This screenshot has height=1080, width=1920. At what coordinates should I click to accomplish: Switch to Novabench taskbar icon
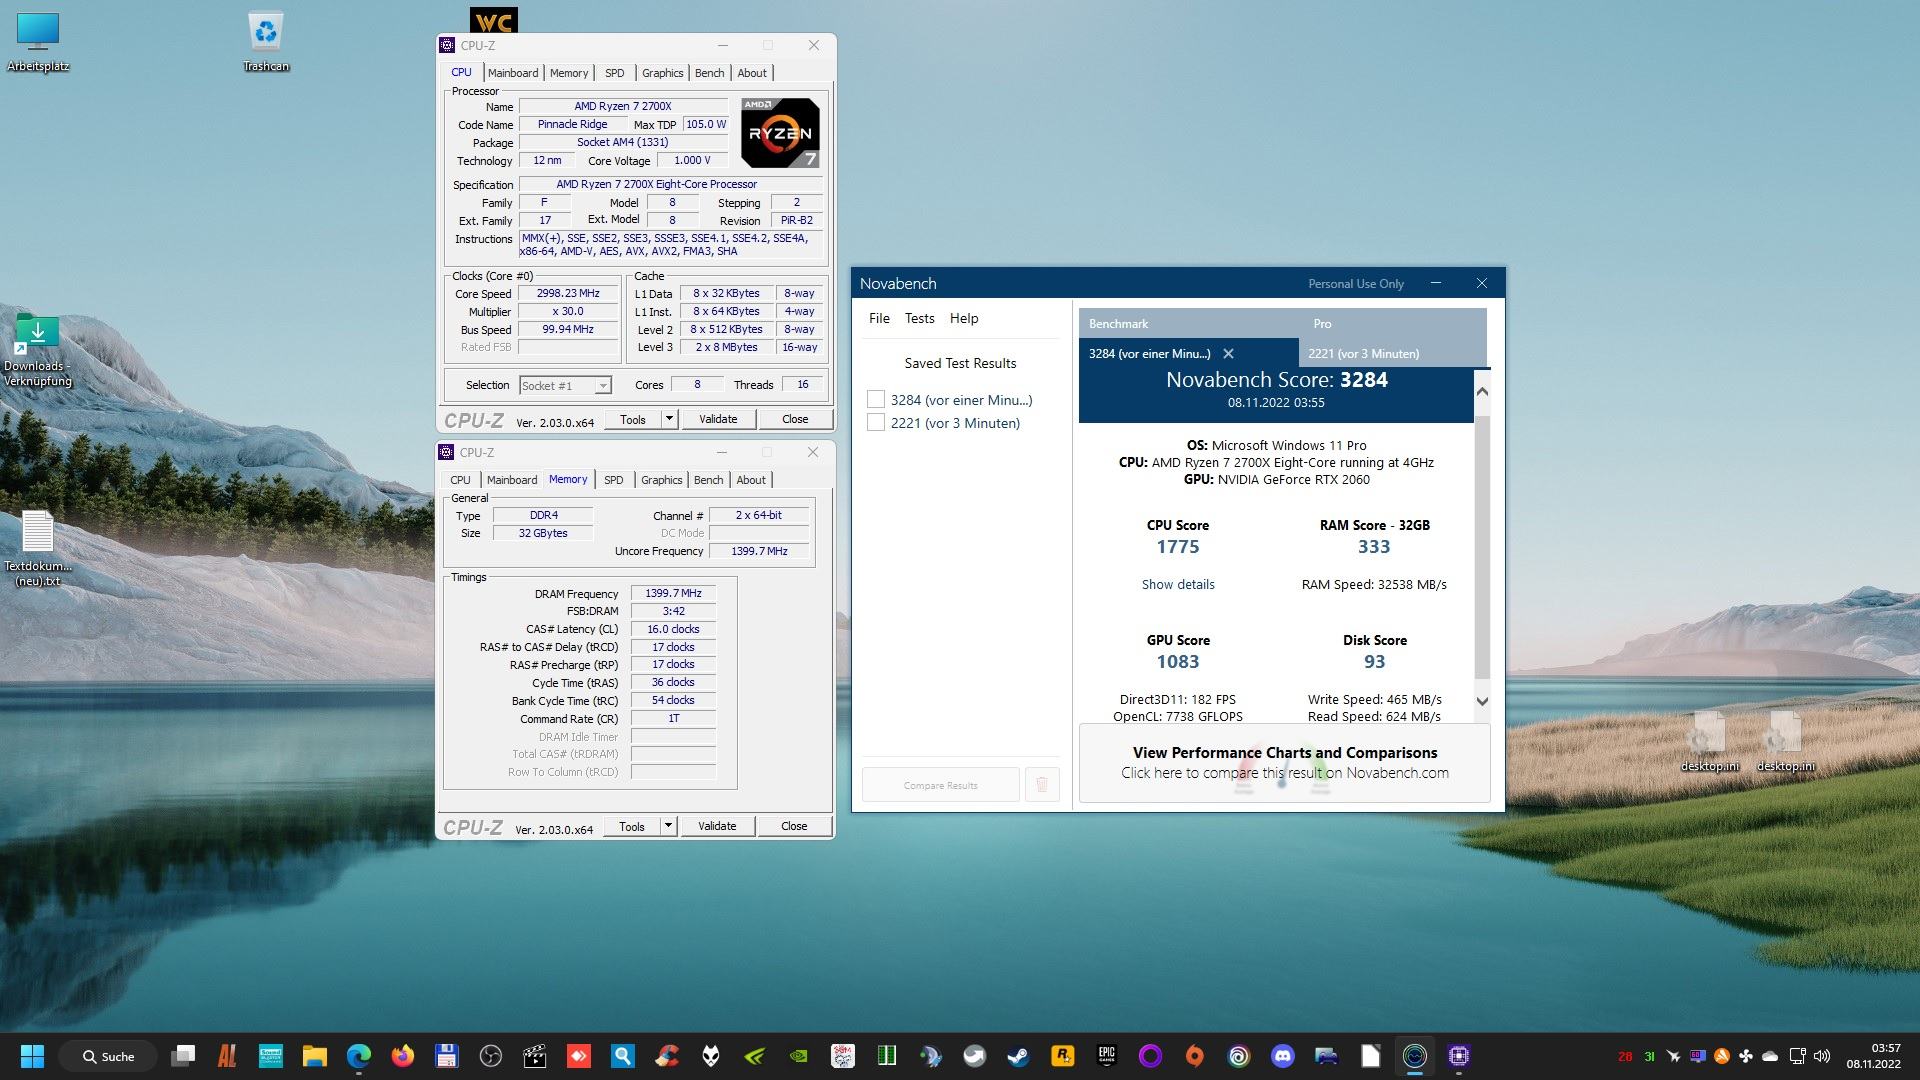point(1415,1056)
